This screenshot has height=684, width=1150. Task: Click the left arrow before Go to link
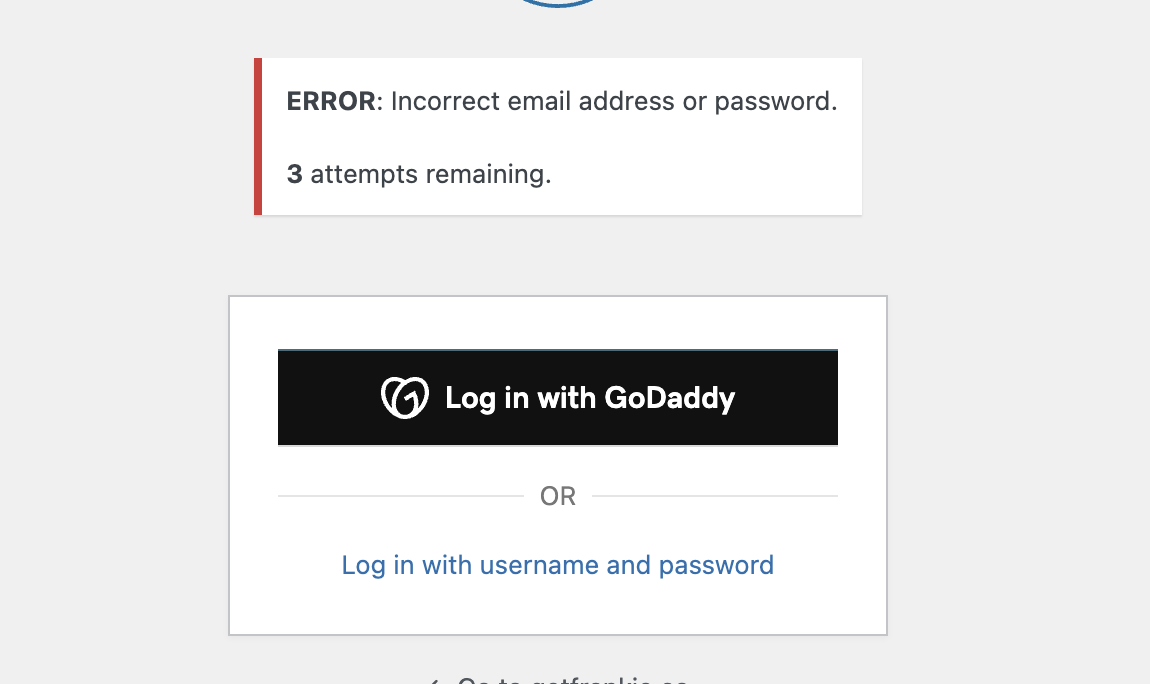click(434, 681)
